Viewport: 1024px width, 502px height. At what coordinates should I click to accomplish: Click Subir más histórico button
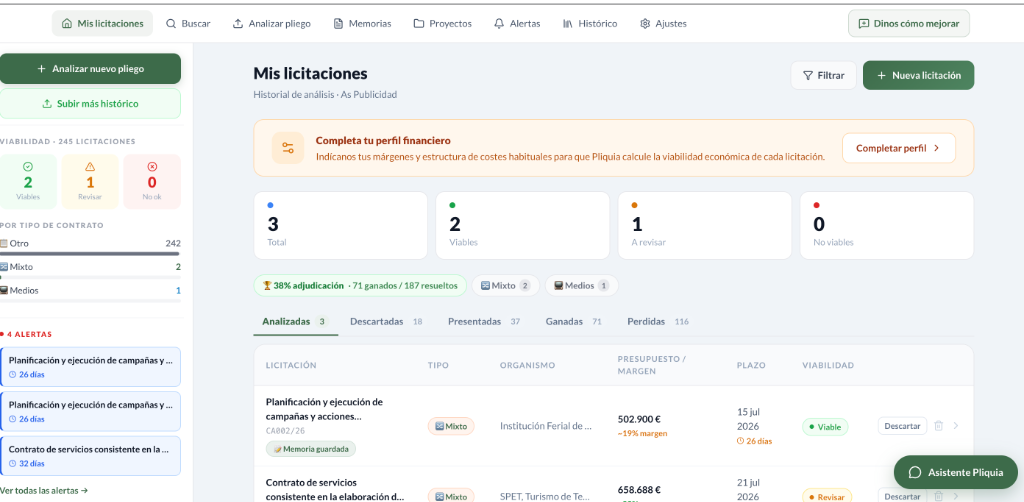[x=90, y=104]
